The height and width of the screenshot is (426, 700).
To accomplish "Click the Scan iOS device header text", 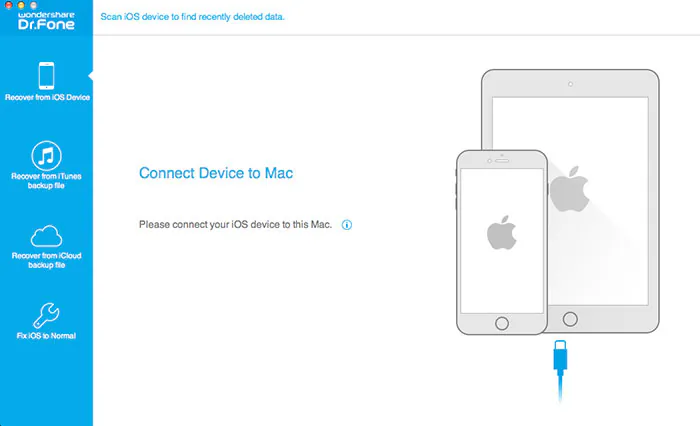I will coord(192,17).
